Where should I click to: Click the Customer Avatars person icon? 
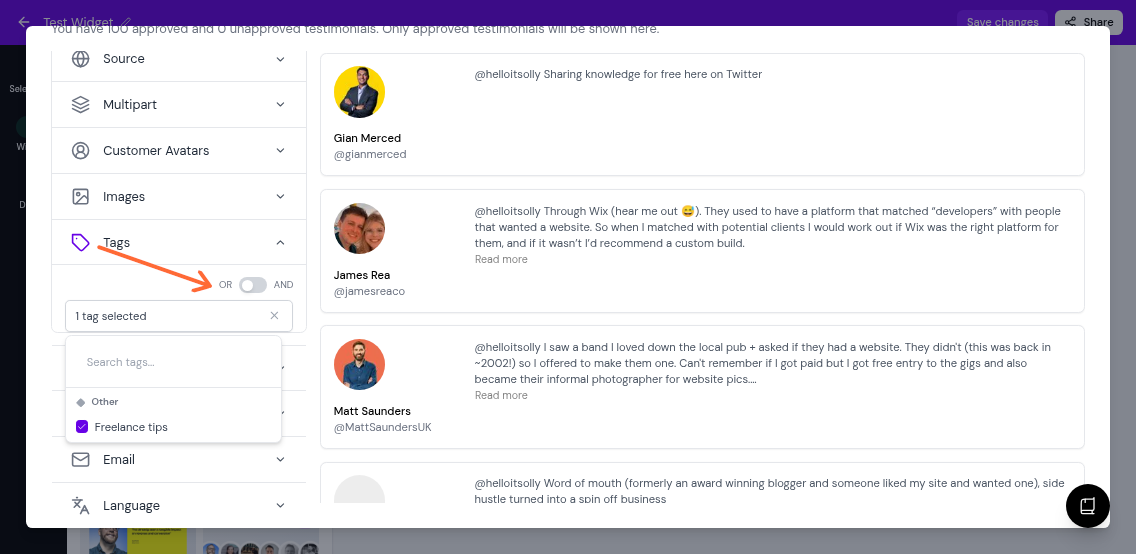[81, 151]
